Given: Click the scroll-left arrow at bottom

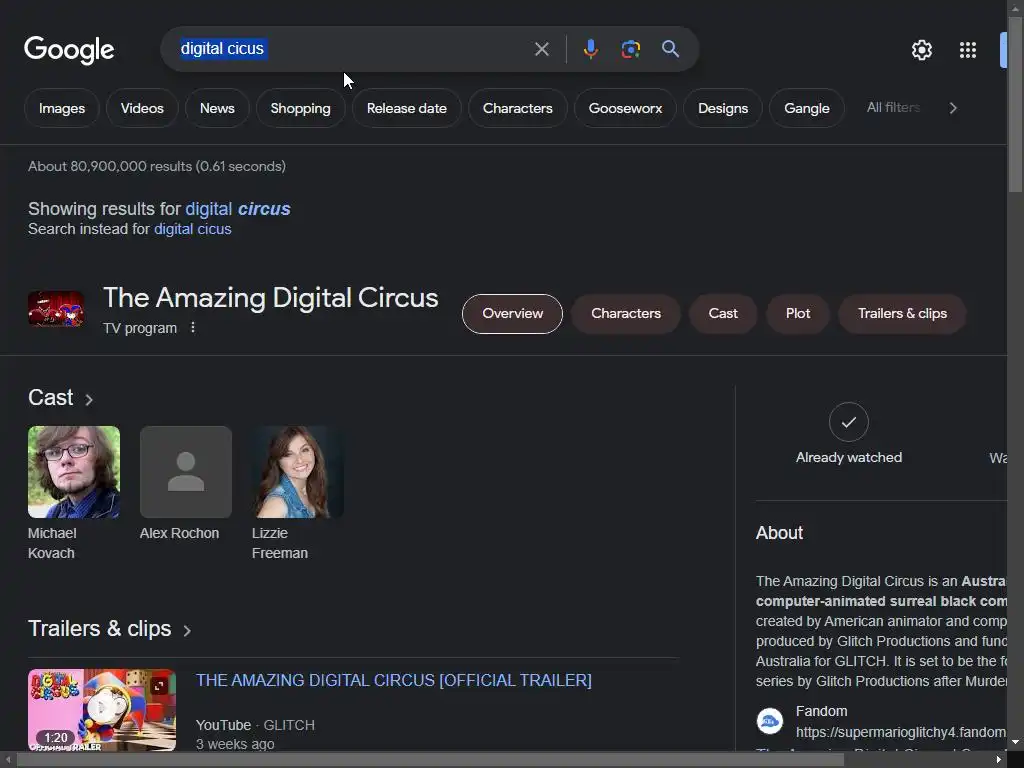Looking at the screenshot, I should tap(7, 760).
